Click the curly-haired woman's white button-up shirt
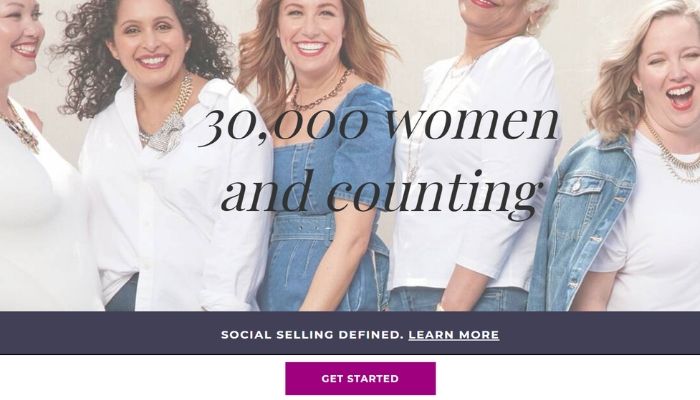Viewport: 700px width, 400px height. 174,201
